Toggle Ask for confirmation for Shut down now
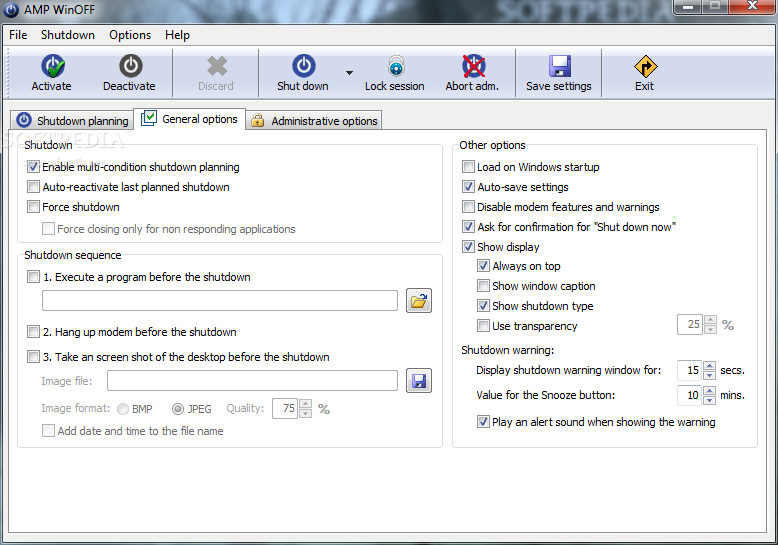This screenshot has height=545, width=778. pos(468,227)
